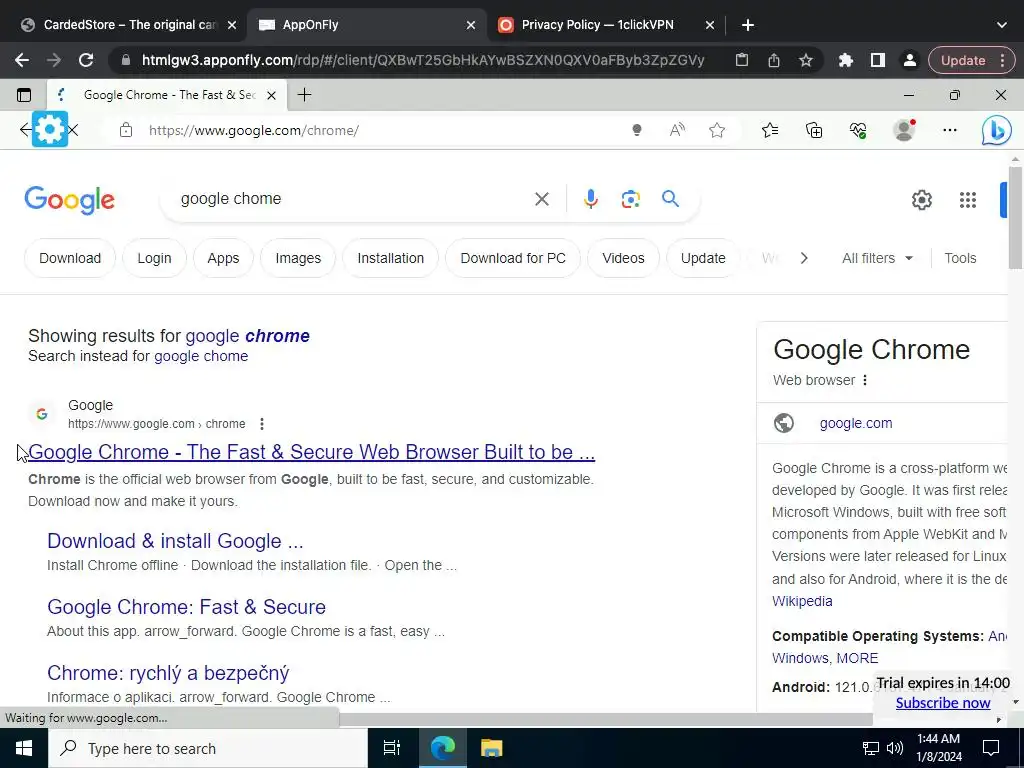Open Google Chrome Fast & Secure Web Browser result
The height and width of the screenshot is (768, 1024).
(312, 452)
